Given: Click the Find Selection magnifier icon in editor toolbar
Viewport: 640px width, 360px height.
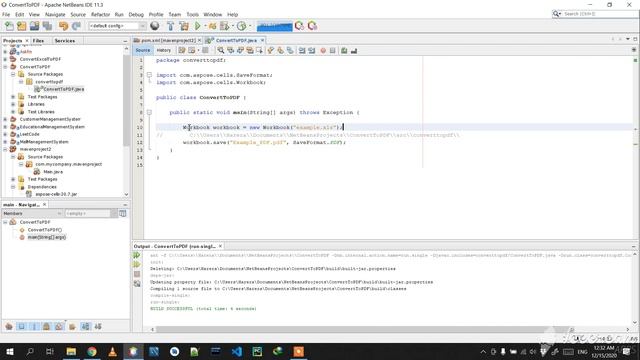Looking at the screenshot, I should click(221, 51).
